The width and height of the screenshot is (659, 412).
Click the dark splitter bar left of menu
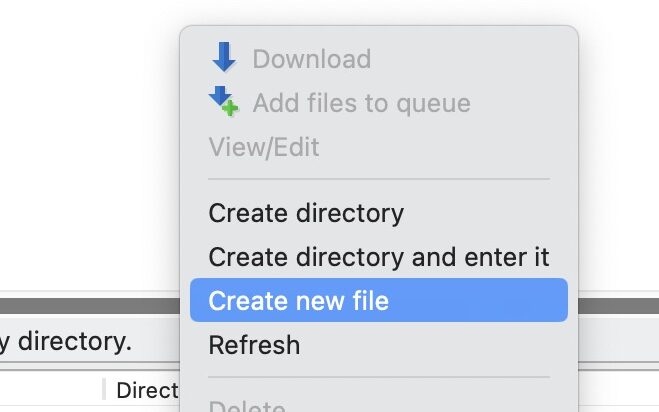[90, 306]
